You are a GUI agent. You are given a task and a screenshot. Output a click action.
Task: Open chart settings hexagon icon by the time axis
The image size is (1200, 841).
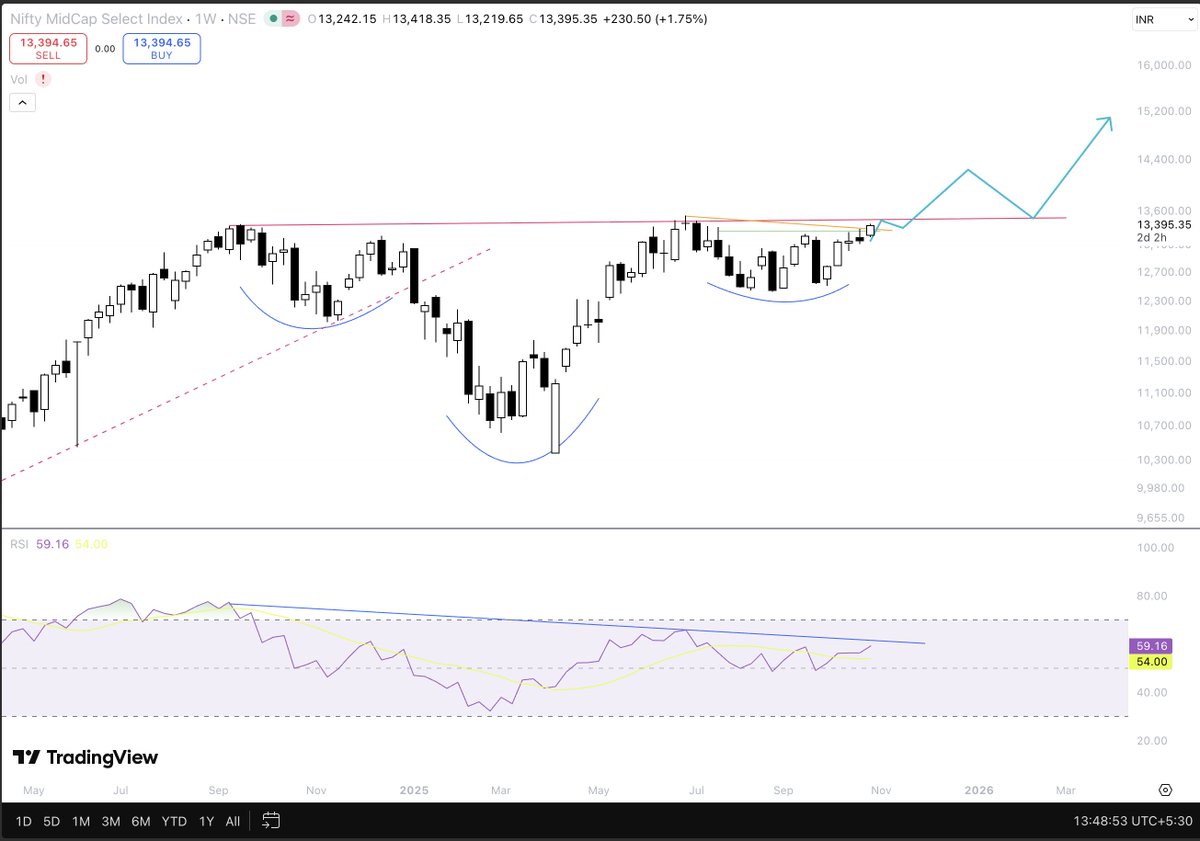[1165, 790]
